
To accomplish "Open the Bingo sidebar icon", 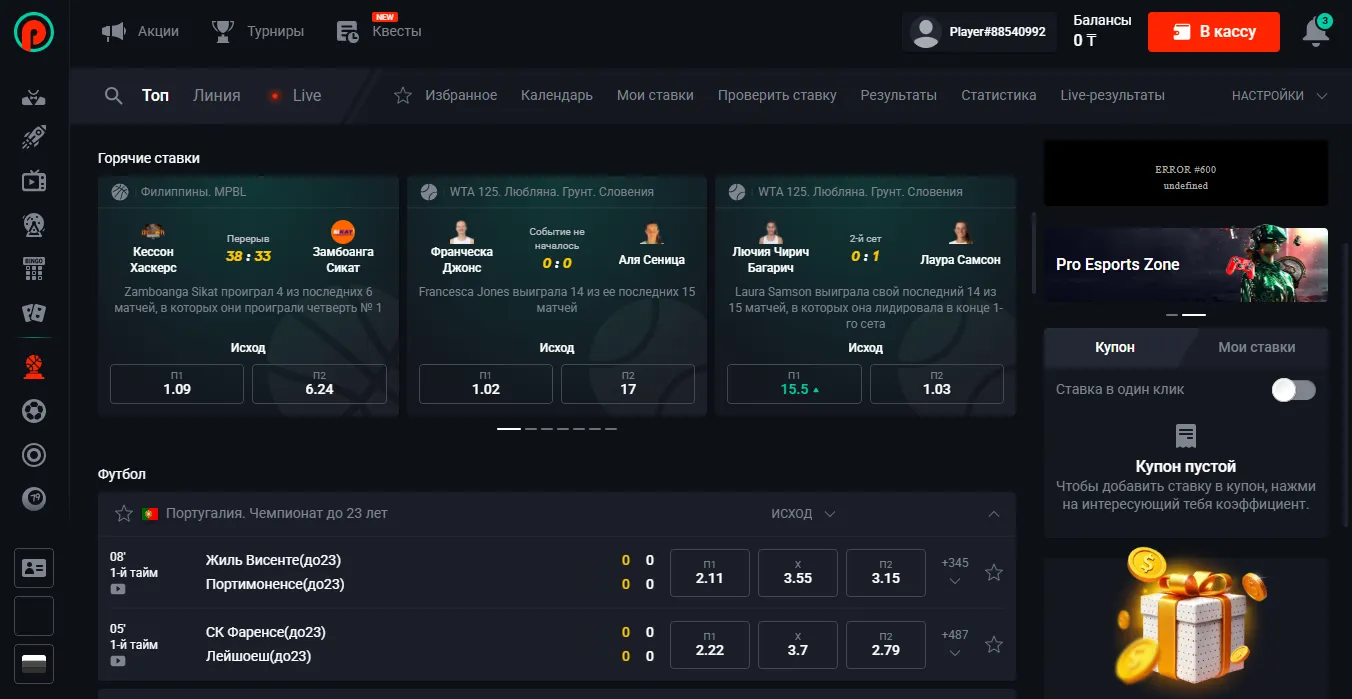I will click(34, 268).
